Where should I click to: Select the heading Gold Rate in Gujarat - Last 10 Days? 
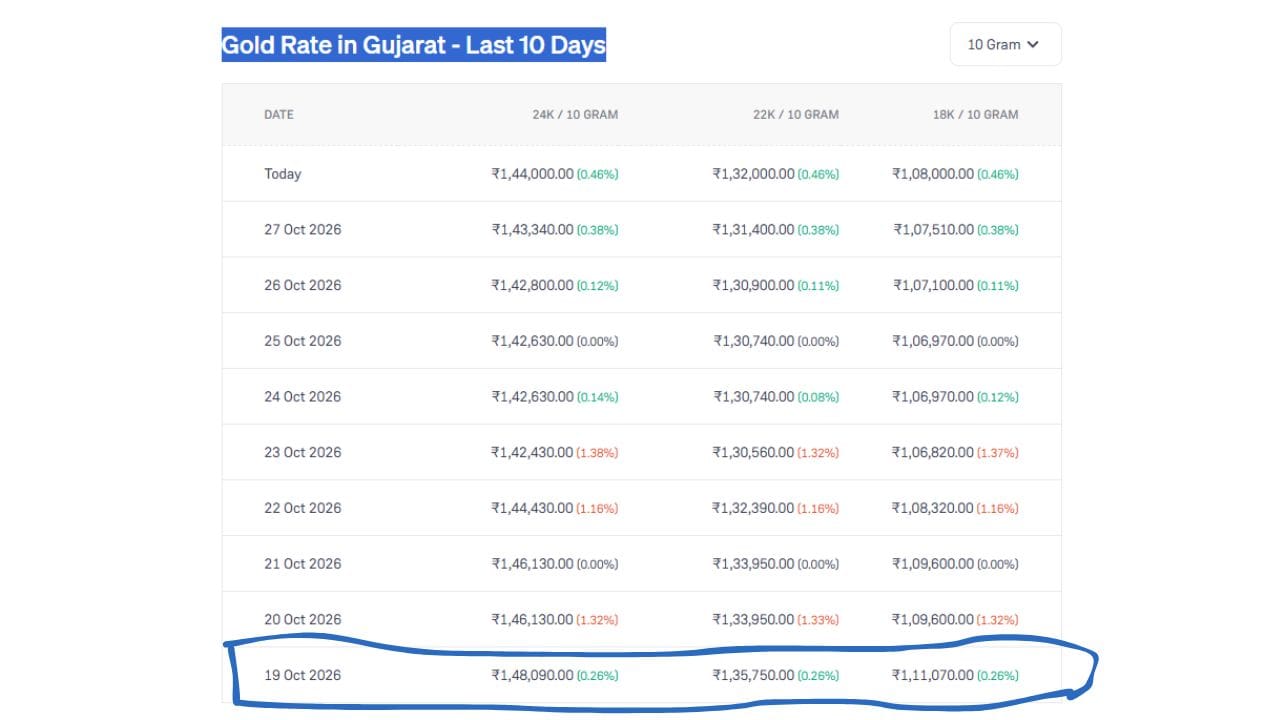413,45
